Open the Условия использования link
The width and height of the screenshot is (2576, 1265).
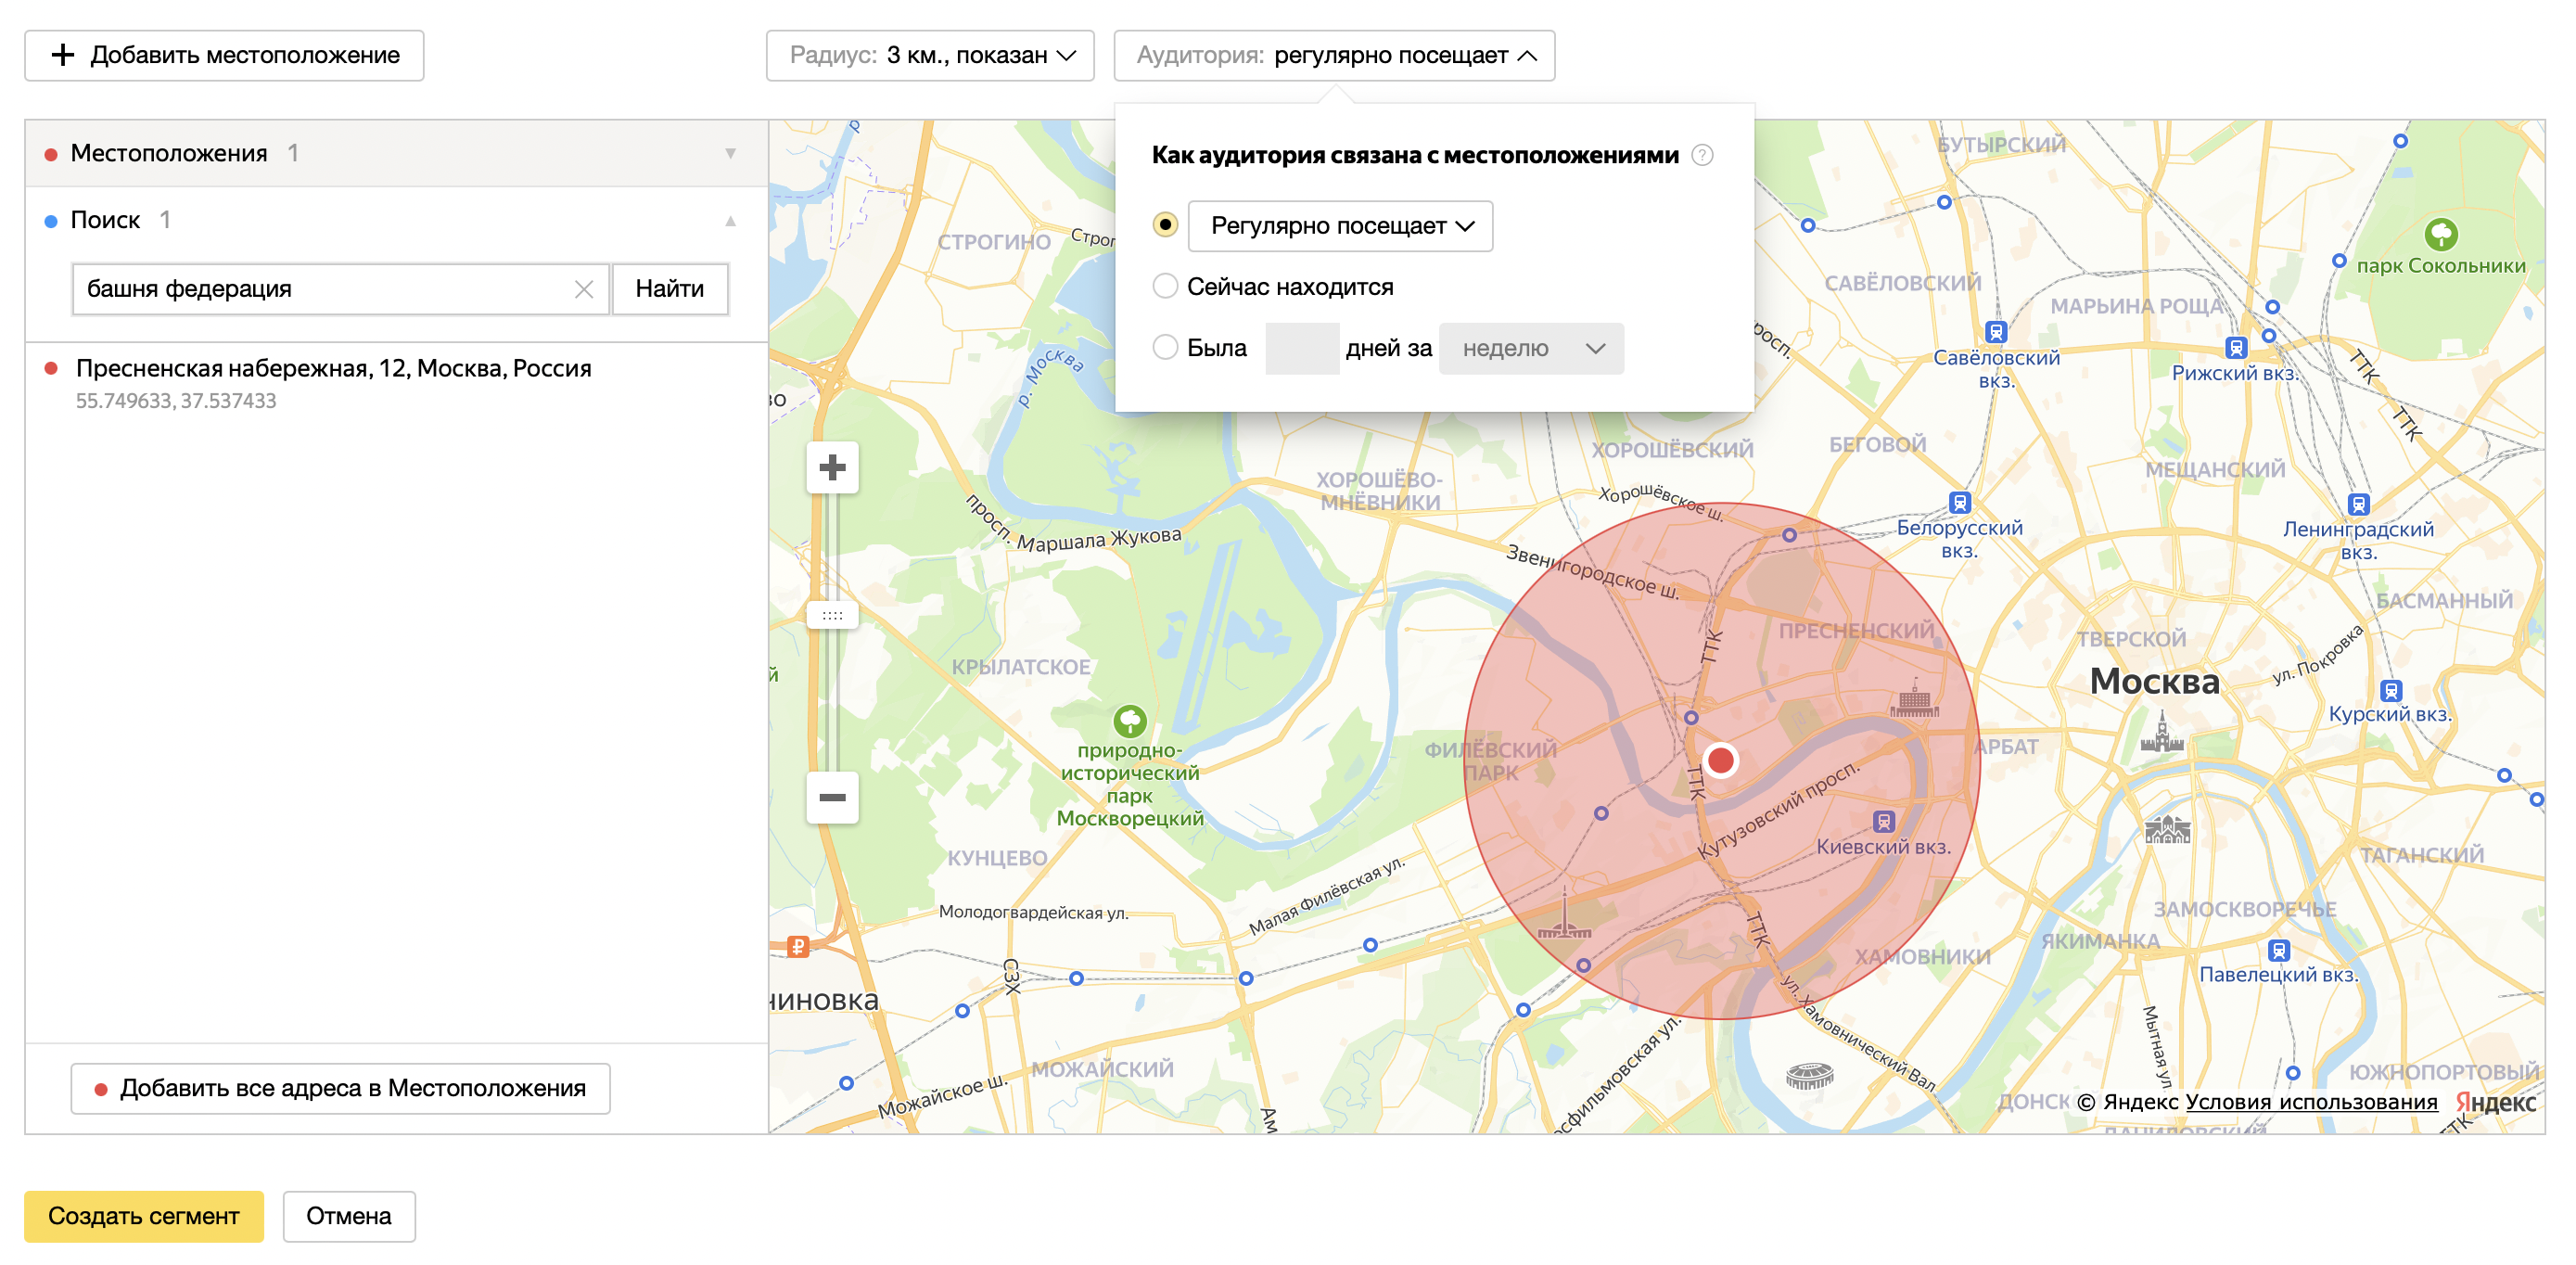tap(2311, 1102)
